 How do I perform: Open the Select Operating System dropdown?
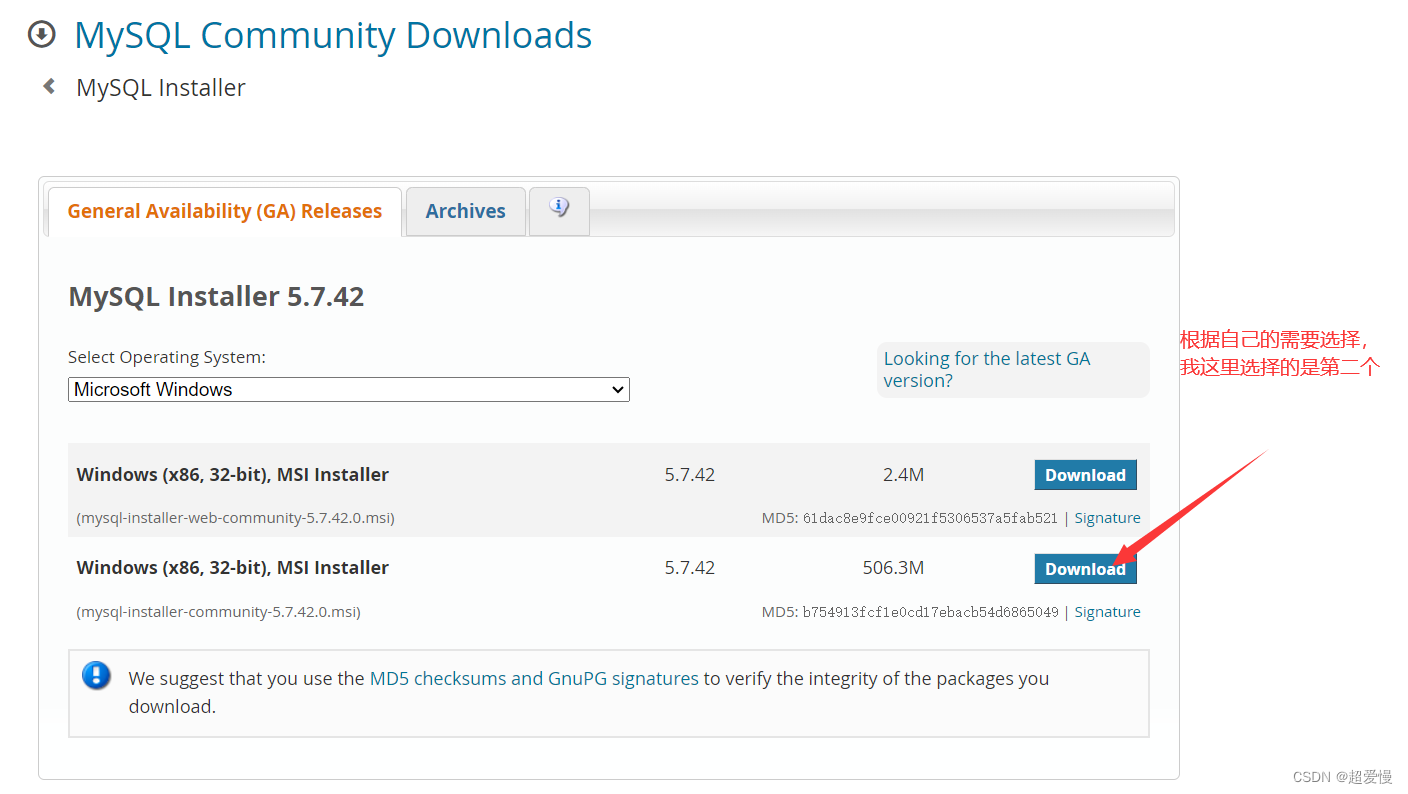pyautogui.click(x=349, y=389)
